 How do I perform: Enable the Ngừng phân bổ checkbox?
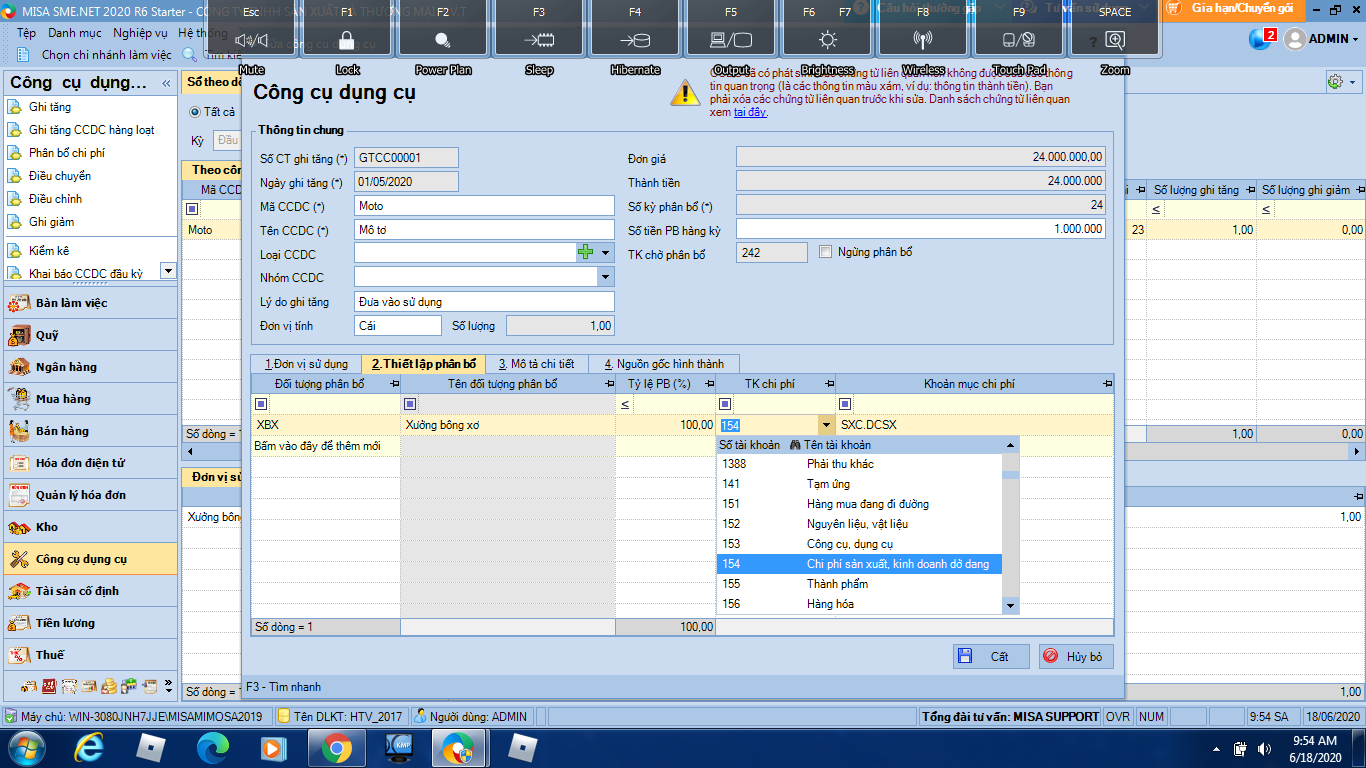pyautogui.click(x=826, y=252)
